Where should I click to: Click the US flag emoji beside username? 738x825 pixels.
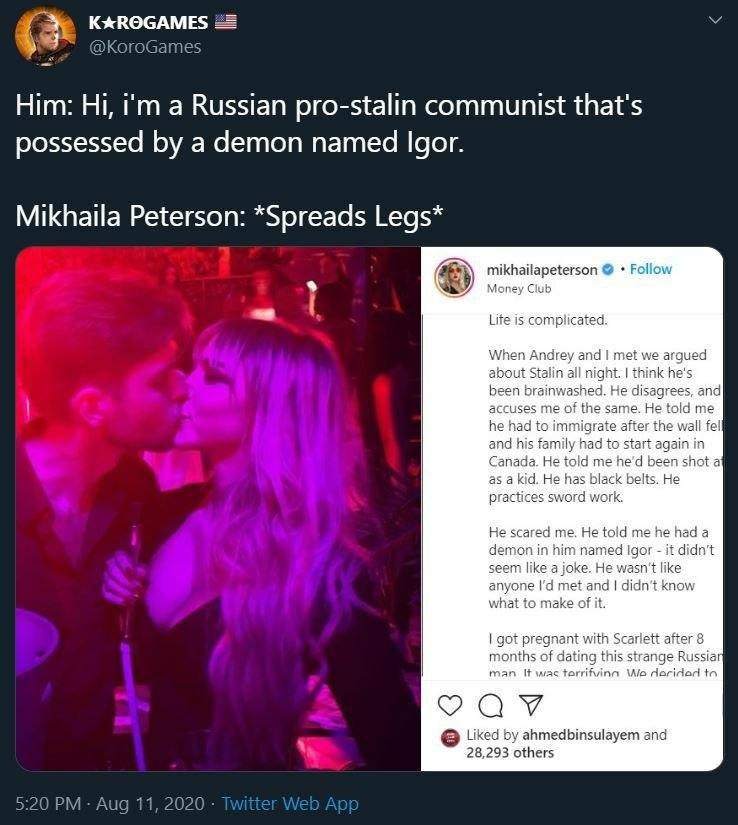pos(226,22)
